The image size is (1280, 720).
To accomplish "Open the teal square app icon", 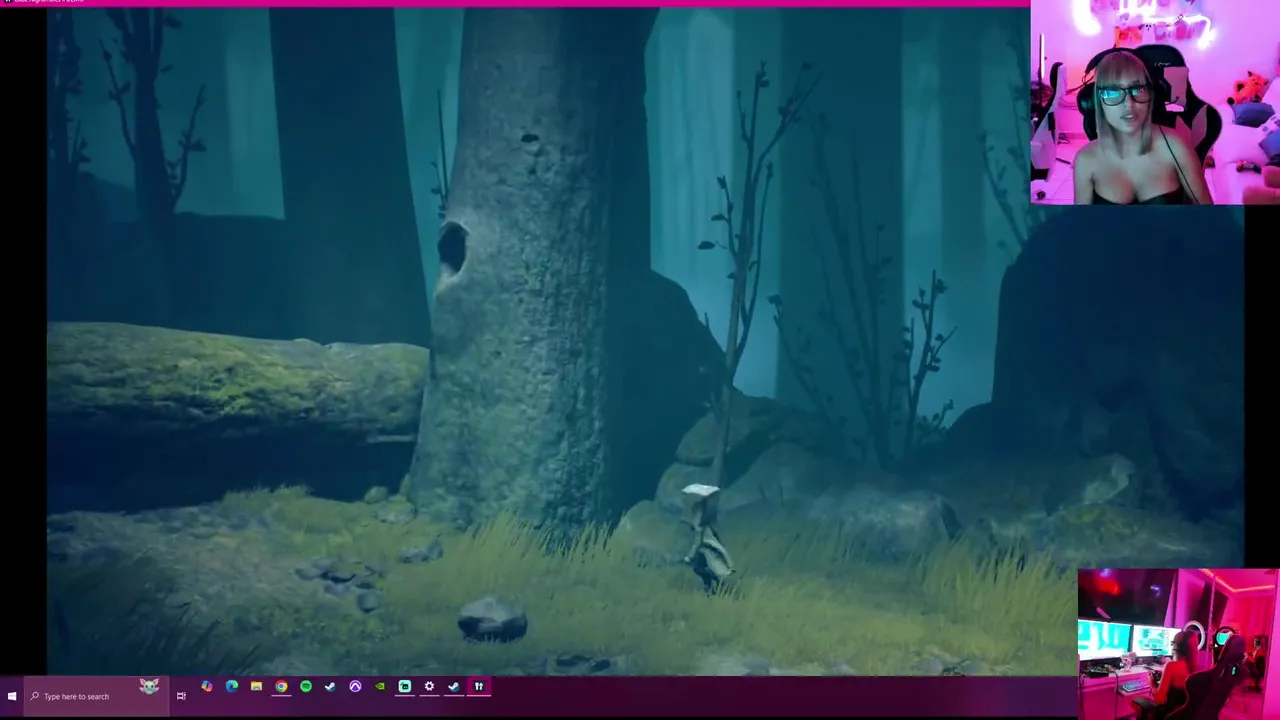I will 405,687.
